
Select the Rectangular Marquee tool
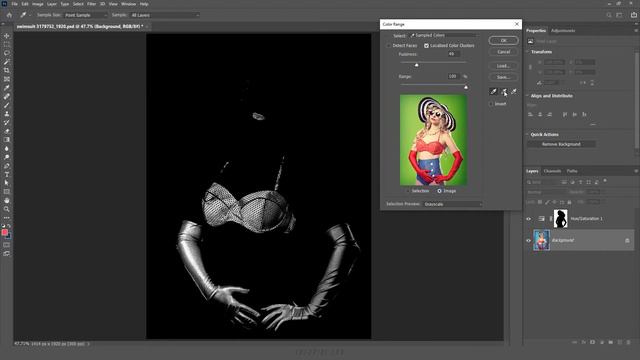7,44
